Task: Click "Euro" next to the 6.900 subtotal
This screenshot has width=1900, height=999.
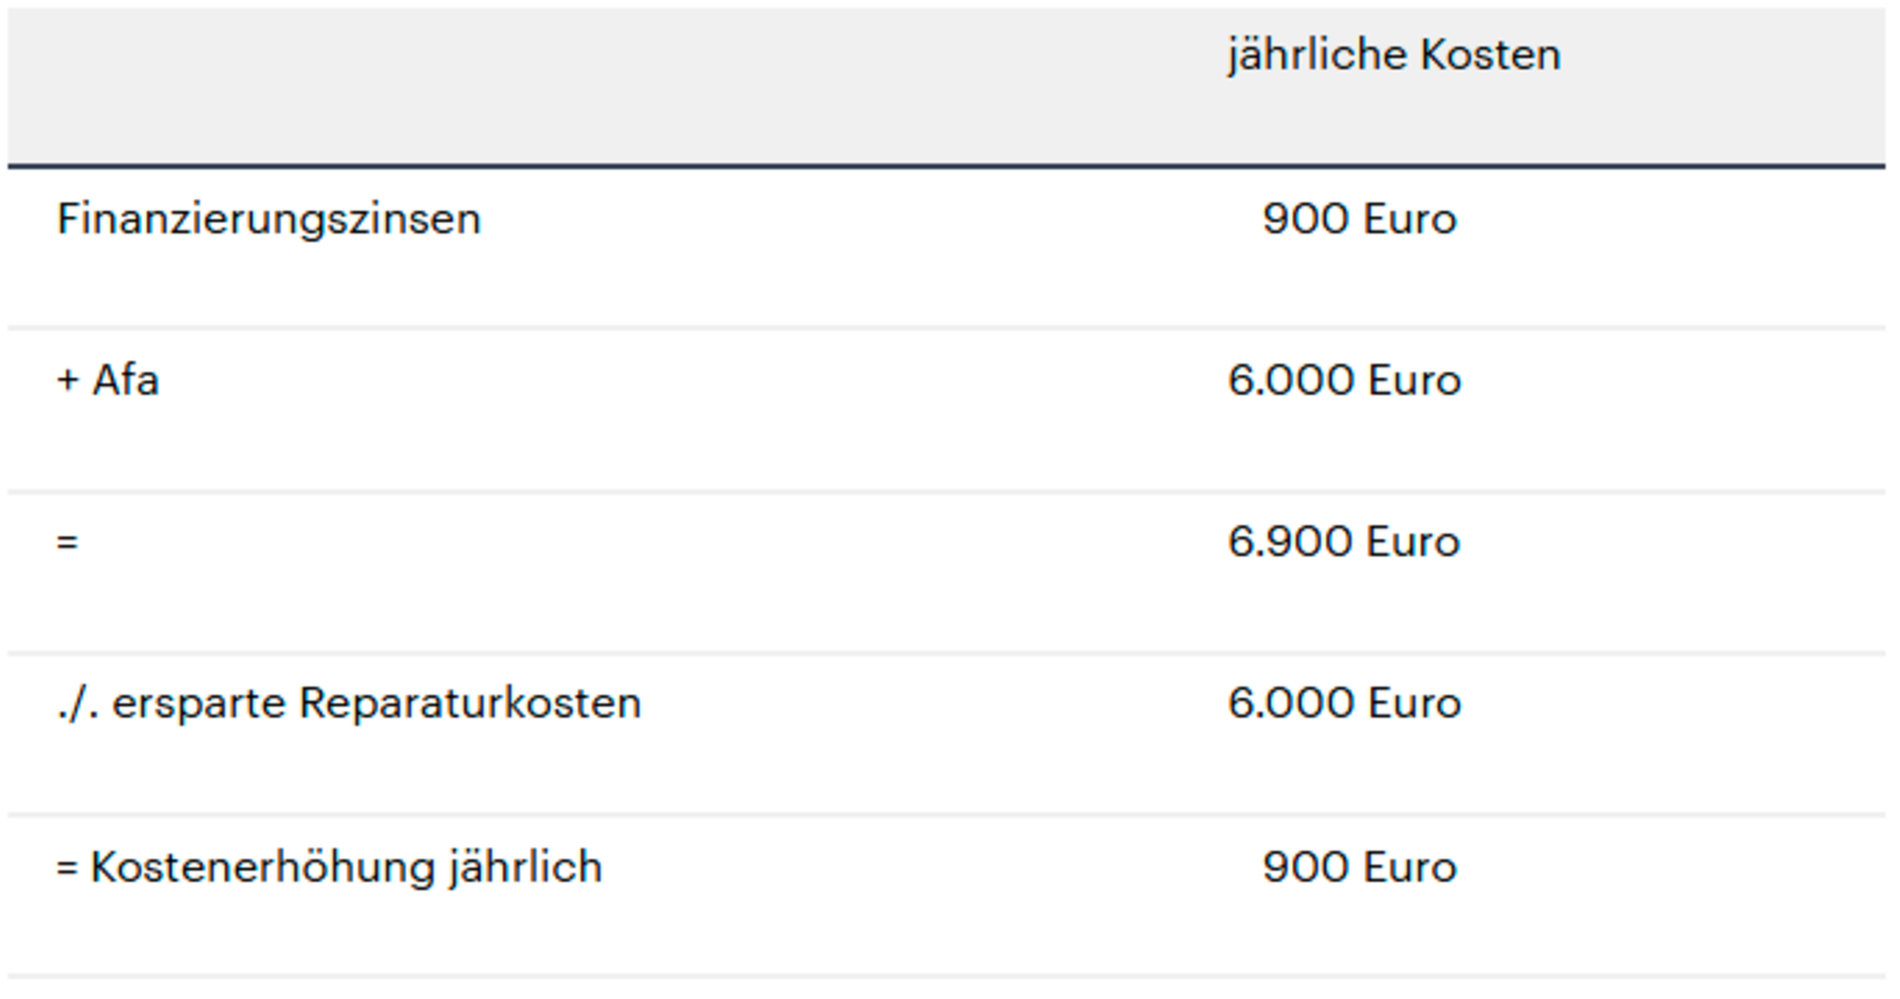Action: (1413, 542)
